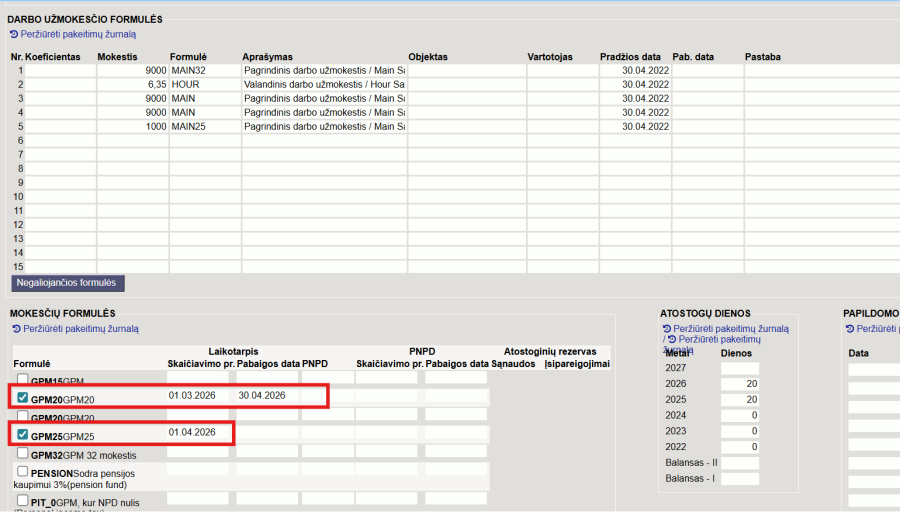Uncheck the GPM20 tax formula checkbox
The height and width of the screenshot is (512, 900).
click(x=23, y=398)
